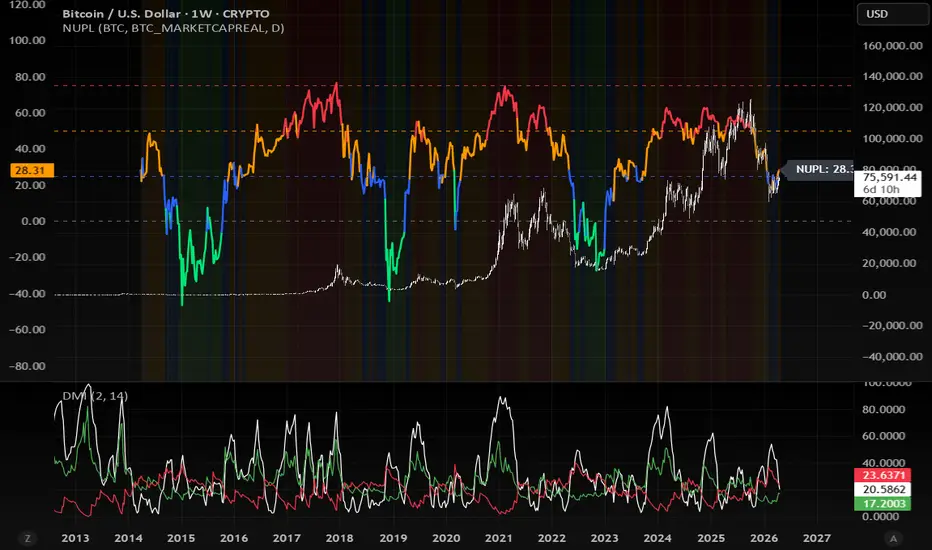Click 40,000.00 on the right price scale

pyautogui.click(x=889, y=232)
